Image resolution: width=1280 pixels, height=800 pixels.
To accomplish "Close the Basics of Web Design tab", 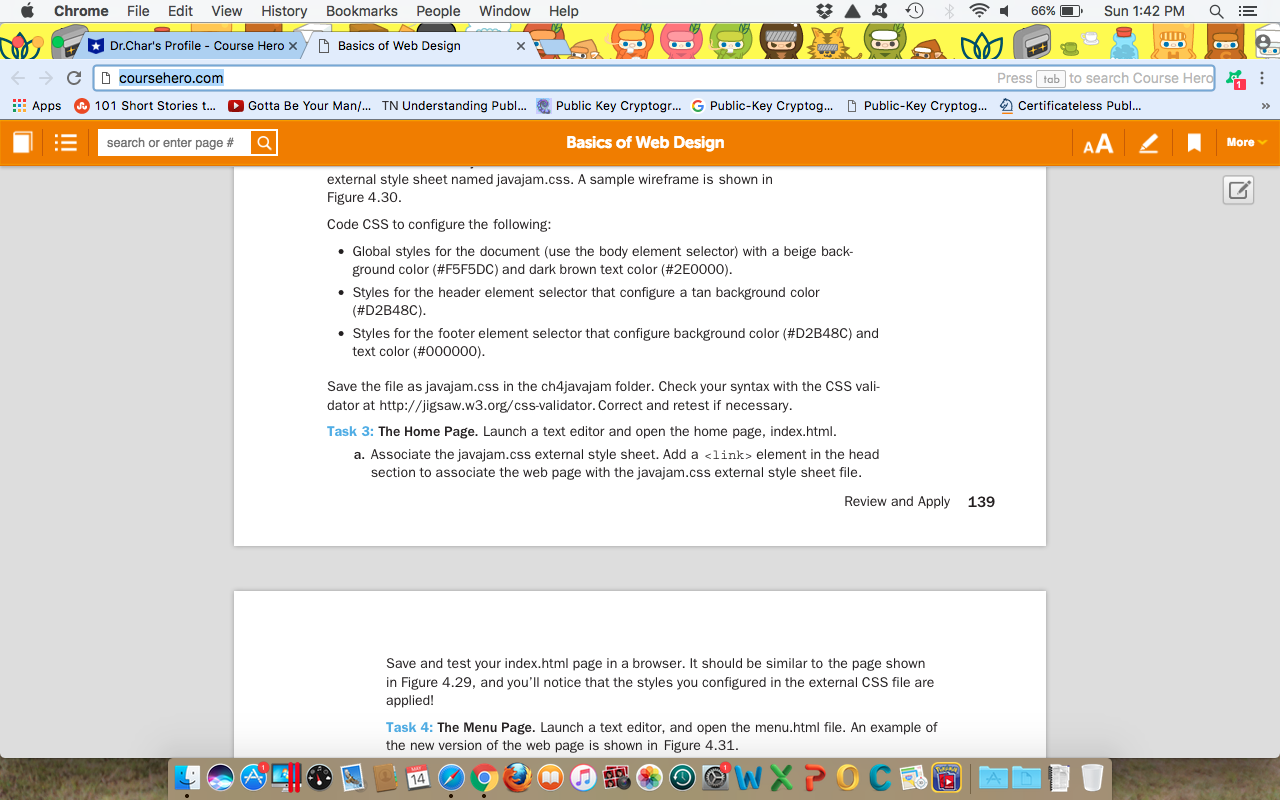I will pyautogui.click(x=520, y=46).
